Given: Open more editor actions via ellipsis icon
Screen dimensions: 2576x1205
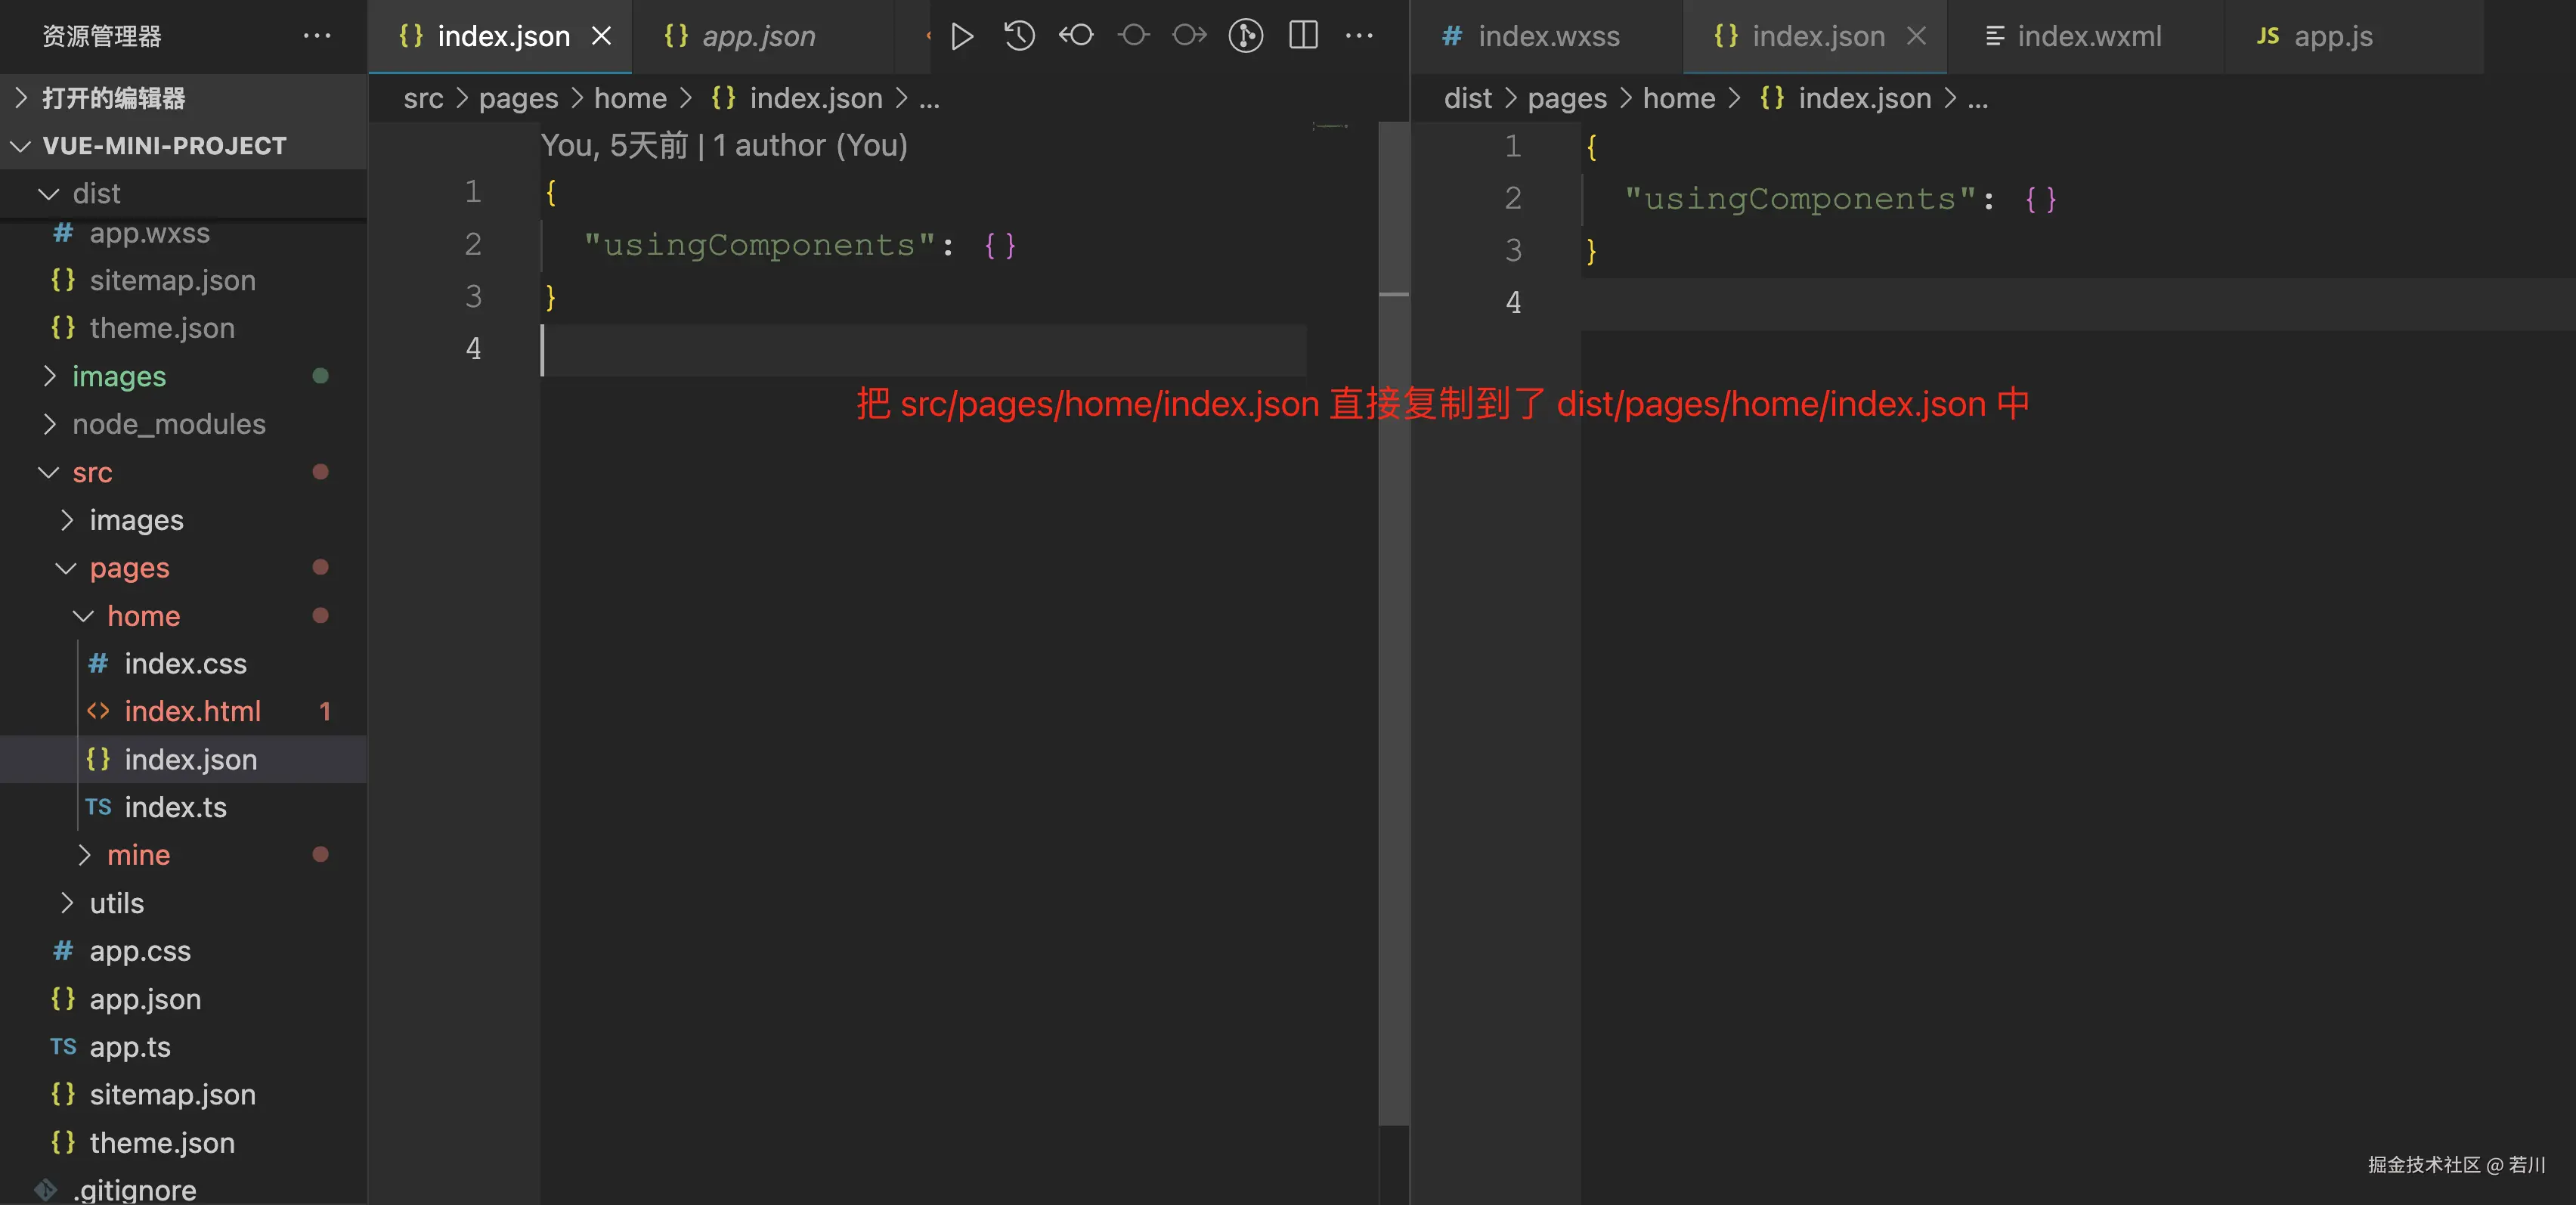Looking at the screenshot, I should pos(1360,36).
